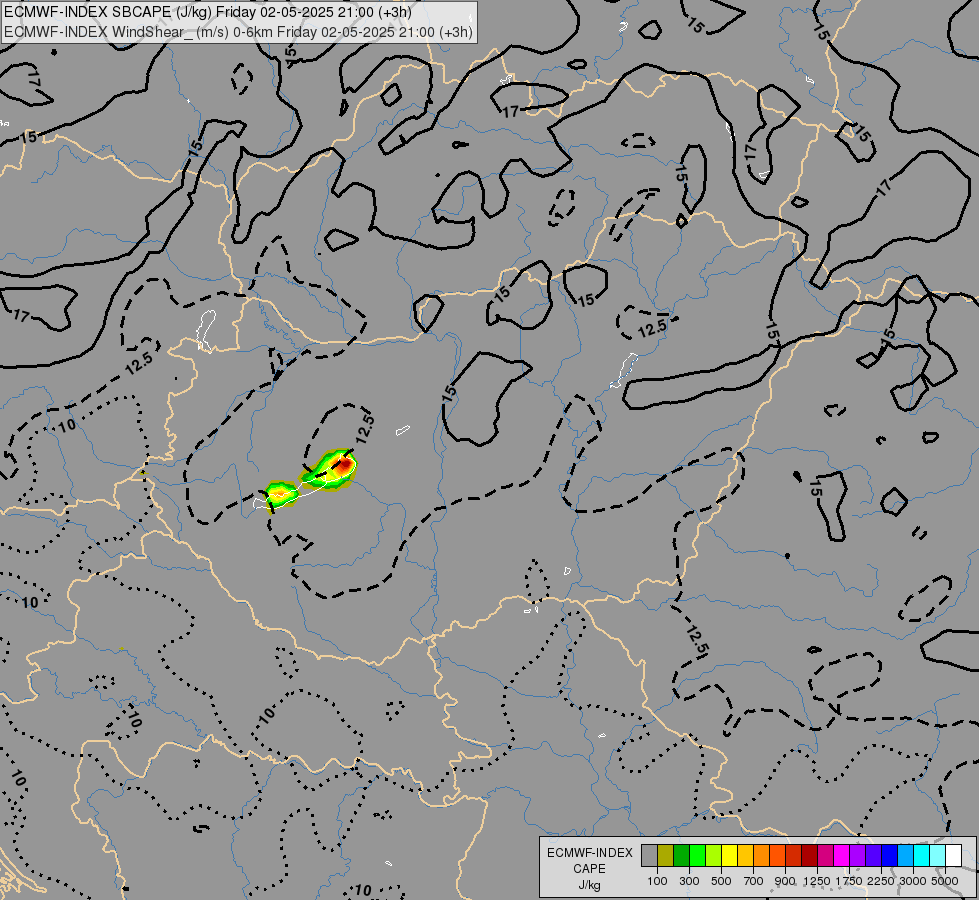Choose the purple CAPE legend swatch
Viewport: 979px width, 900px height.
857,856
